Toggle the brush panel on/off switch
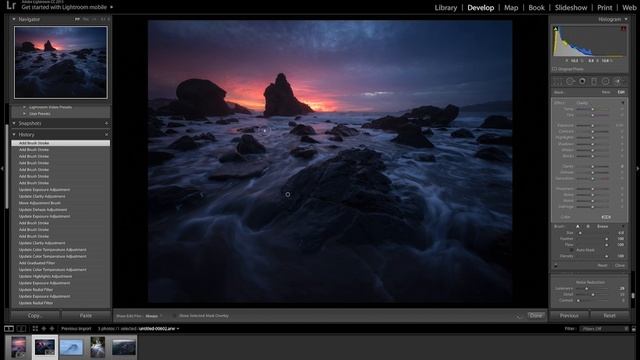This screenshot has width=640, height=360. 556,266
